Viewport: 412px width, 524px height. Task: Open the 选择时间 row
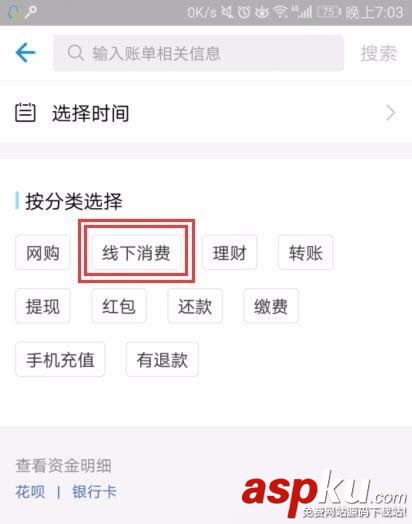click(206, 113)
